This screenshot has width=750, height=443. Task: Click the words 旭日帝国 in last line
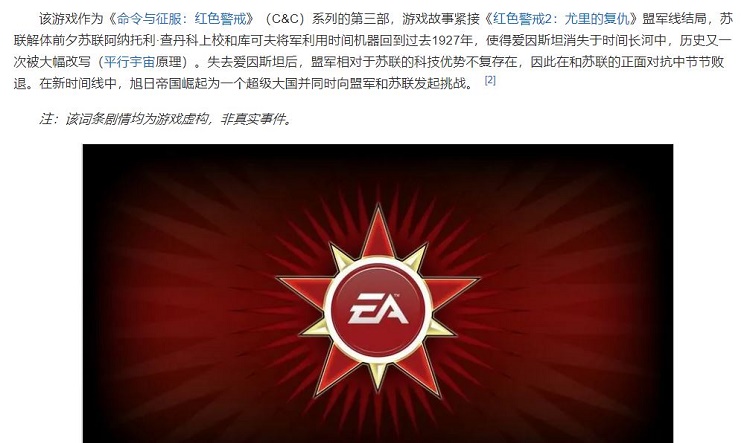(156, 83)
